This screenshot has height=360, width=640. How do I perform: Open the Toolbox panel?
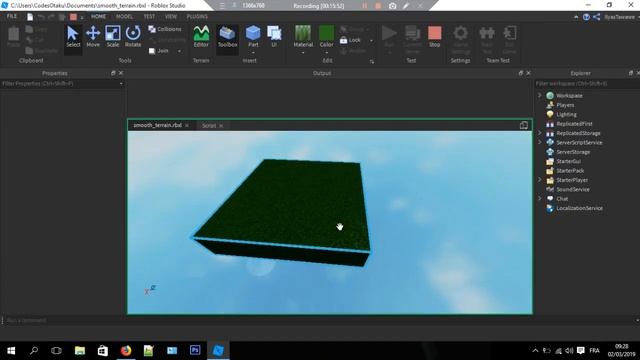pyautogui.click(x=227, y=37)
